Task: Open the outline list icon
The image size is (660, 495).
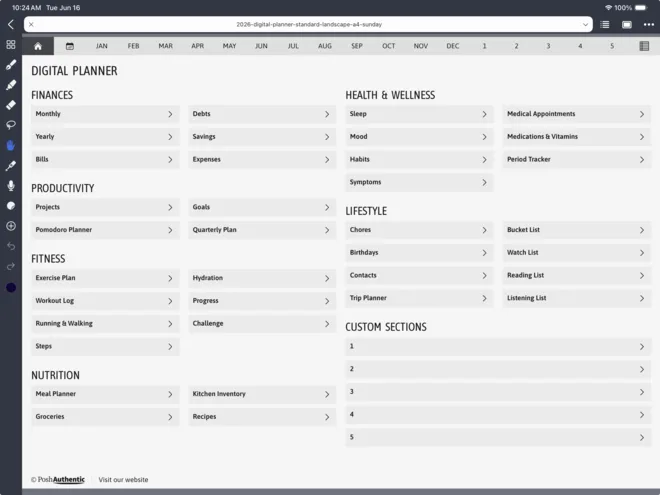Action: coord(605,24)
